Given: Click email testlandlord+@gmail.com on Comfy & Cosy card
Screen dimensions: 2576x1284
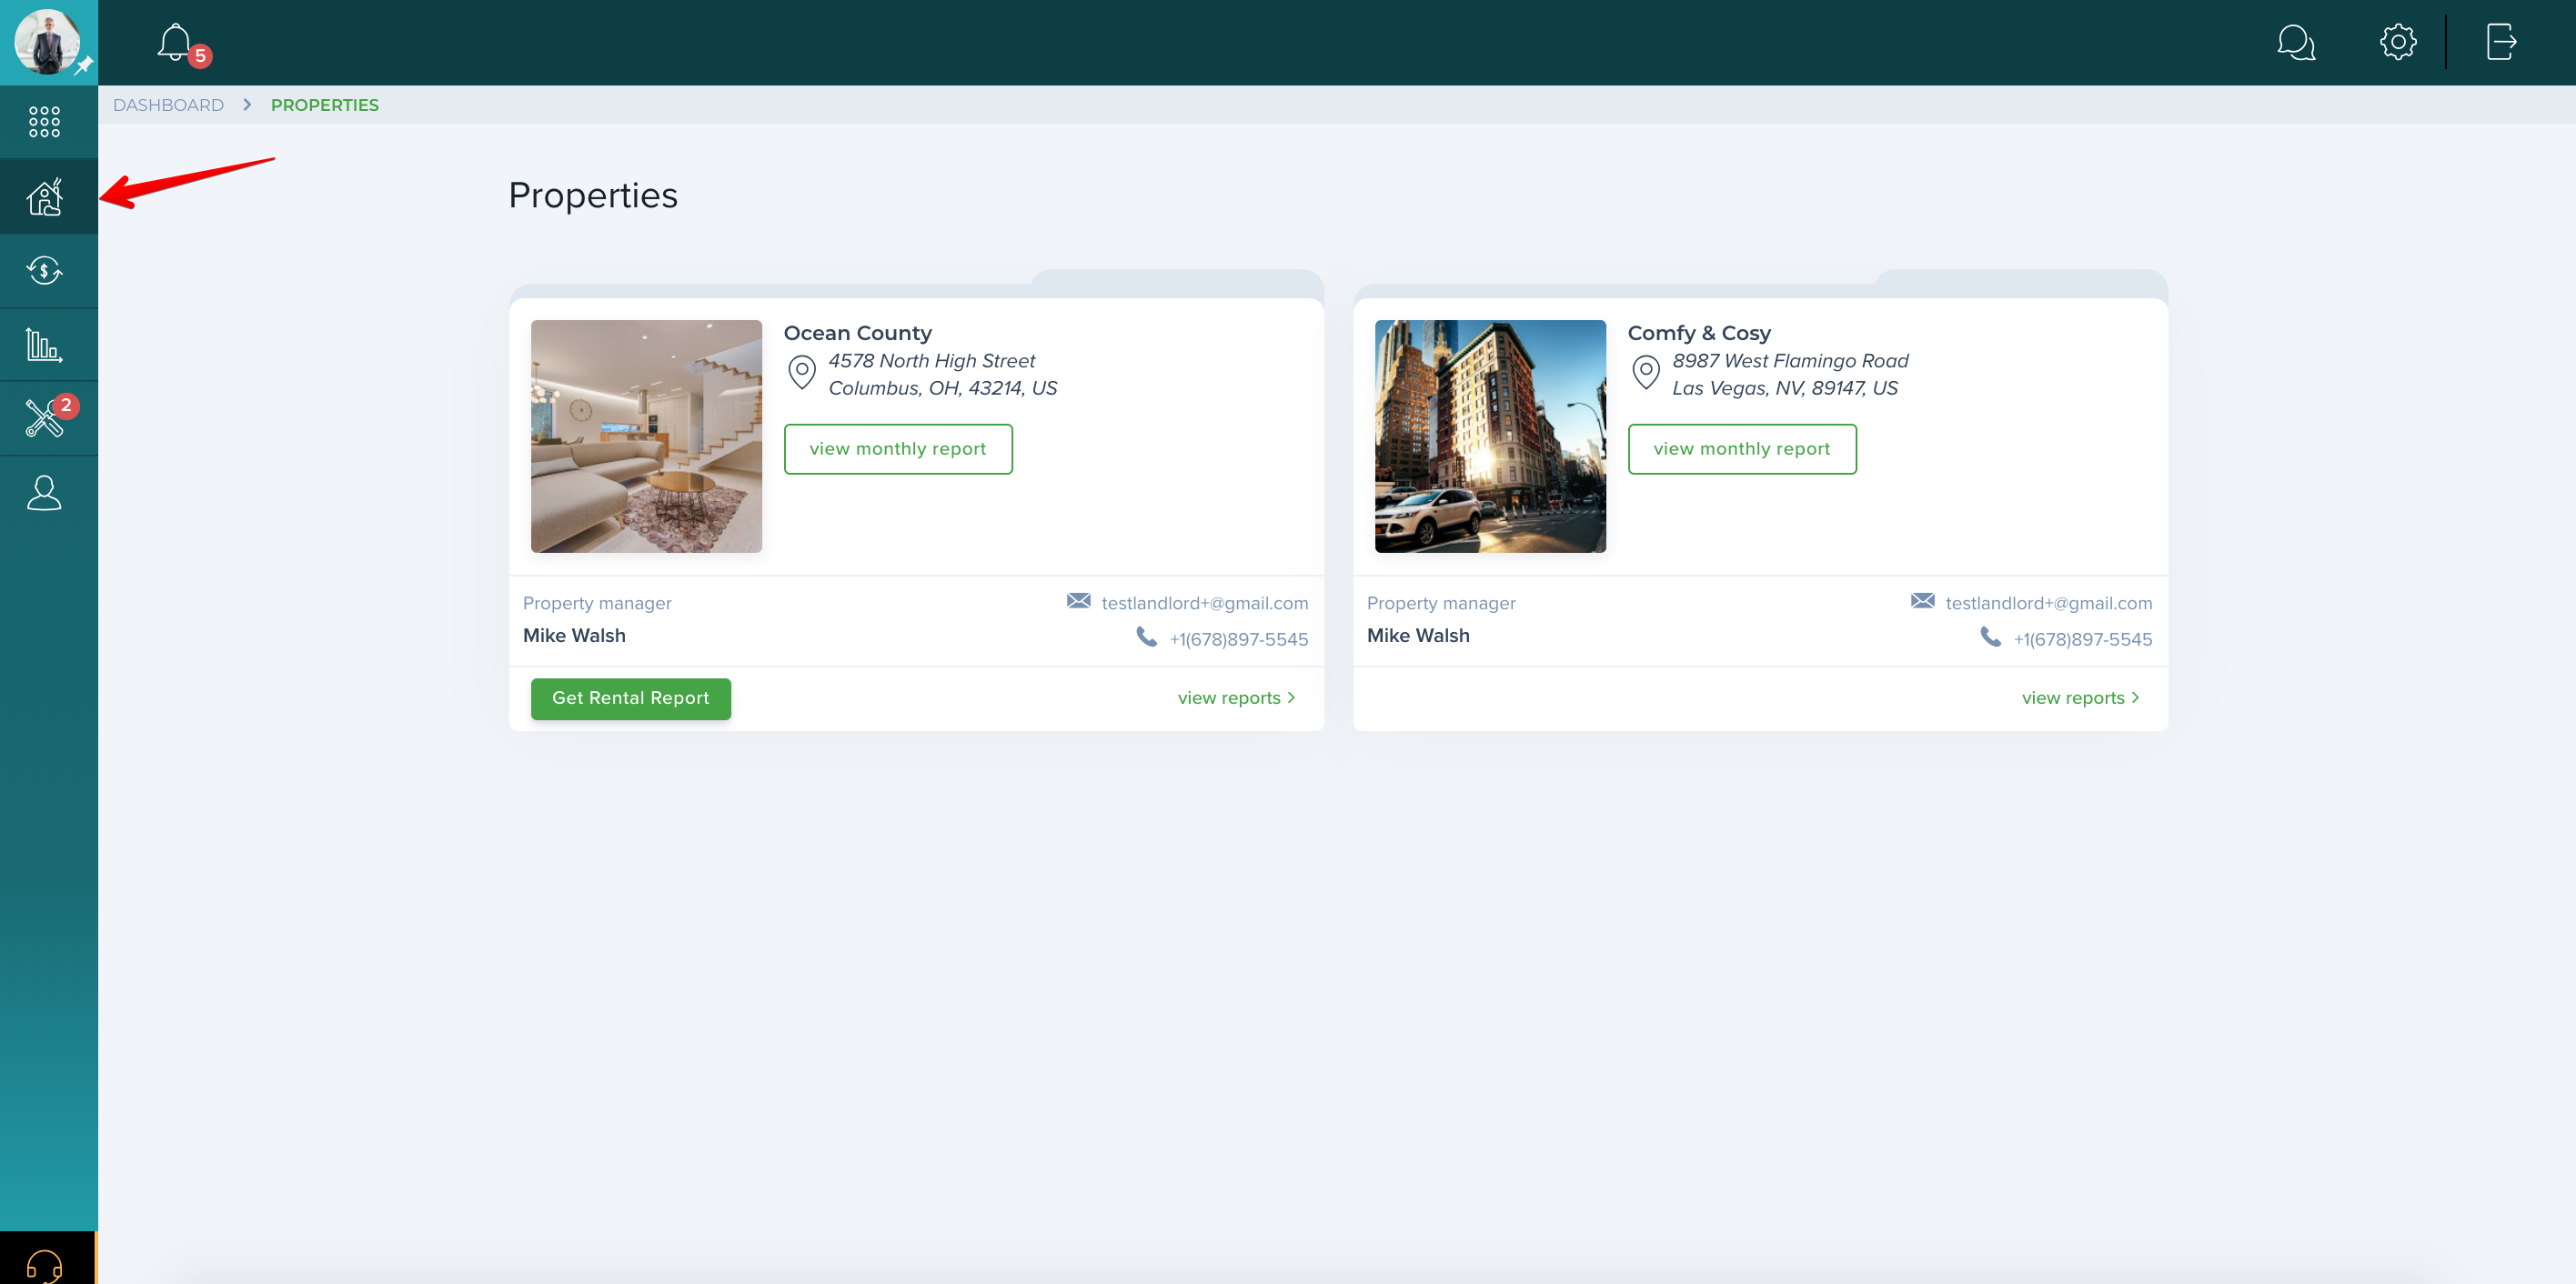Looking at the screenshot, I should [x=2049, y=603].
